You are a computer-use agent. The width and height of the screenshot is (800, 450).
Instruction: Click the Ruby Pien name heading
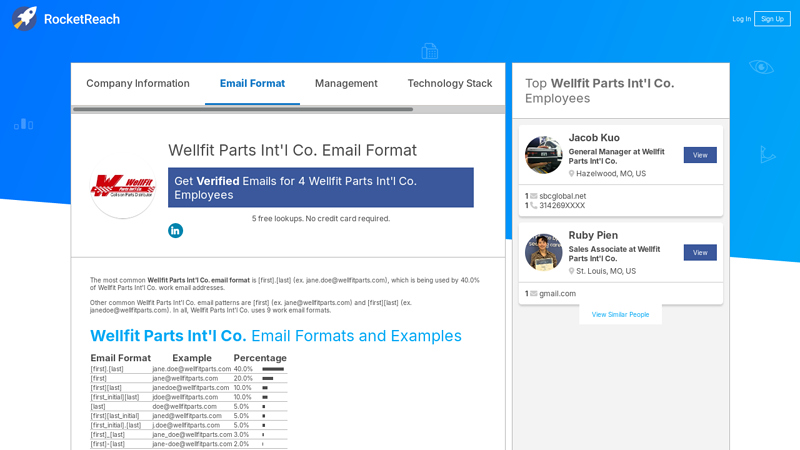pos(593,235)
